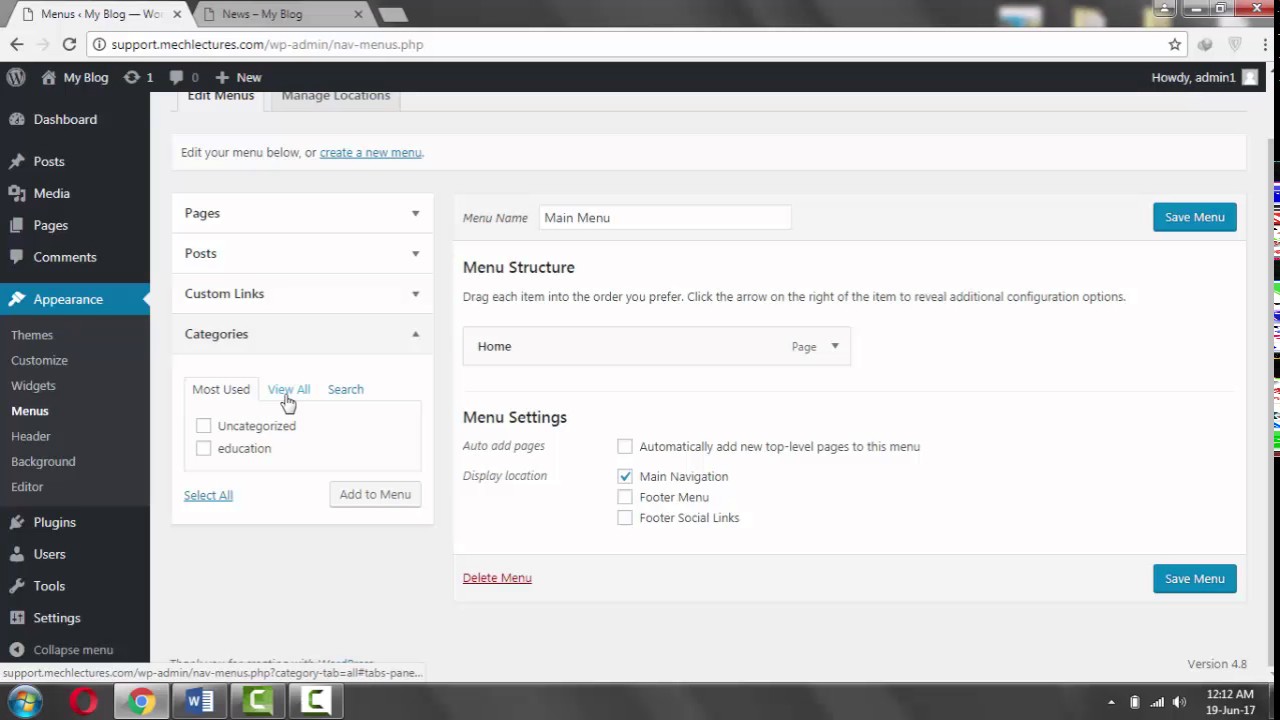Viewport: 1280px width, 720px height.
Task: Click the Posts pin icon in sidebar
Action: (x=17, y=161)
